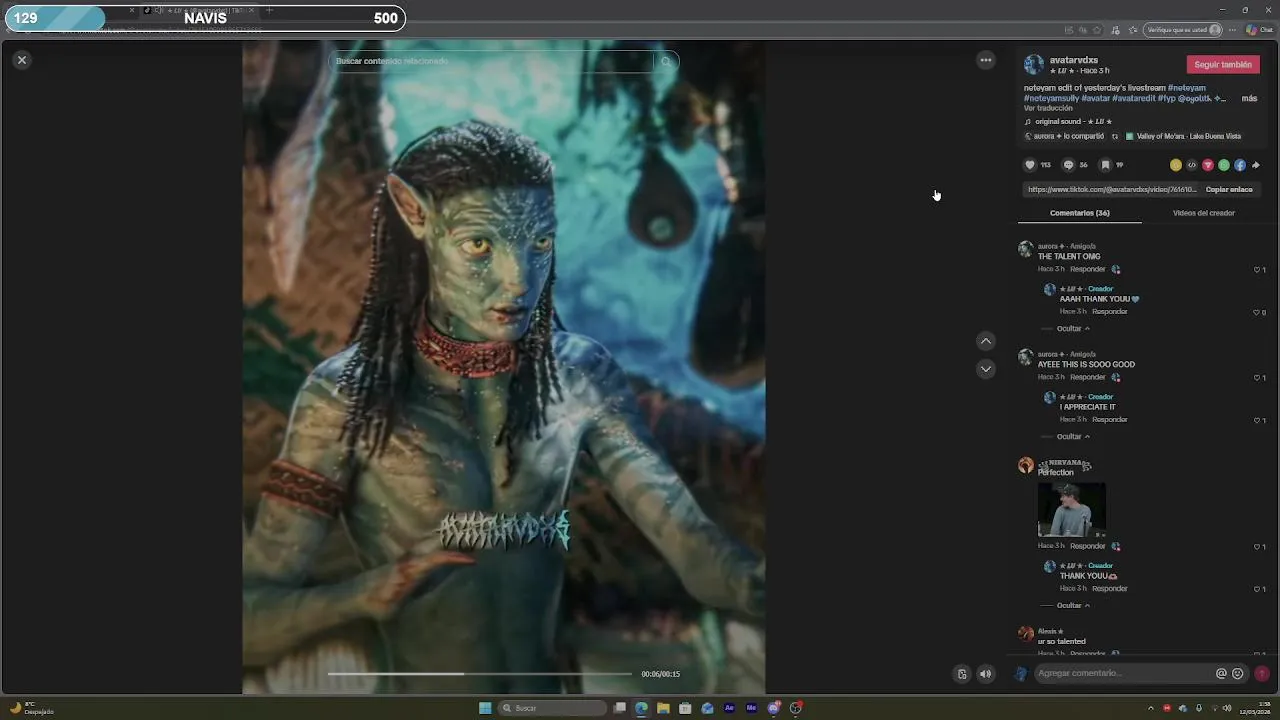Share the video to WhatsApp

pyautogui.click(x=1224, y=165)
